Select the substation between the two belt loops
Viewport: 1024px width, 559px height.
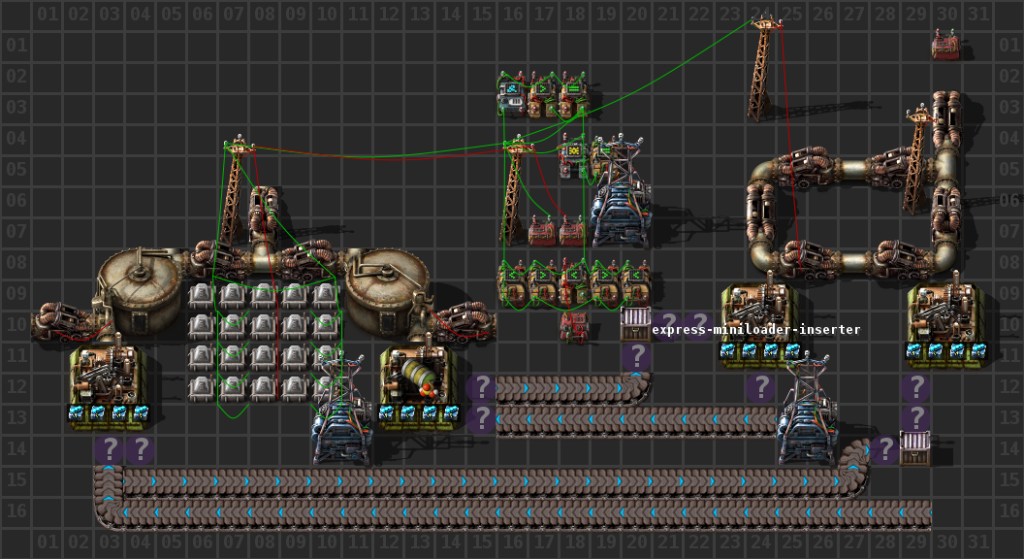pos(806,415)
